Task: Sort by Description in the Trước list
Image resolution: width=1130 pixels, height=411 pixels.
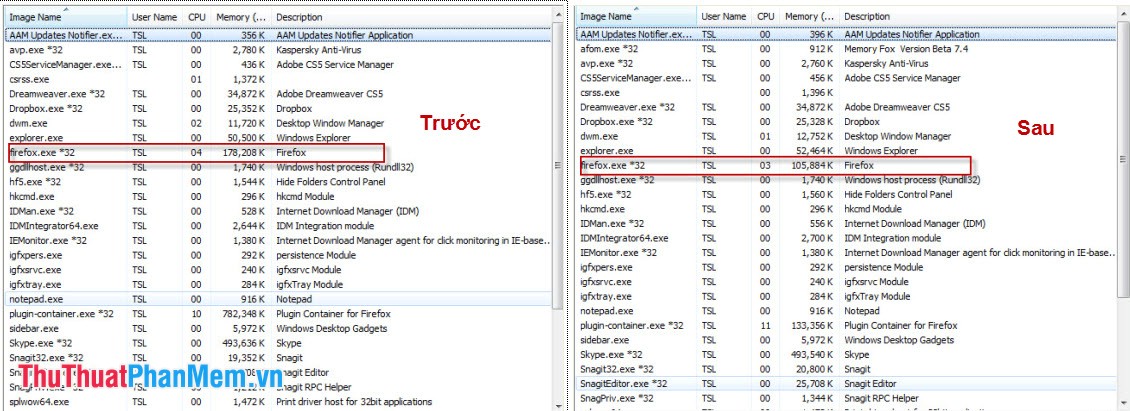Action: click(411, 17)
